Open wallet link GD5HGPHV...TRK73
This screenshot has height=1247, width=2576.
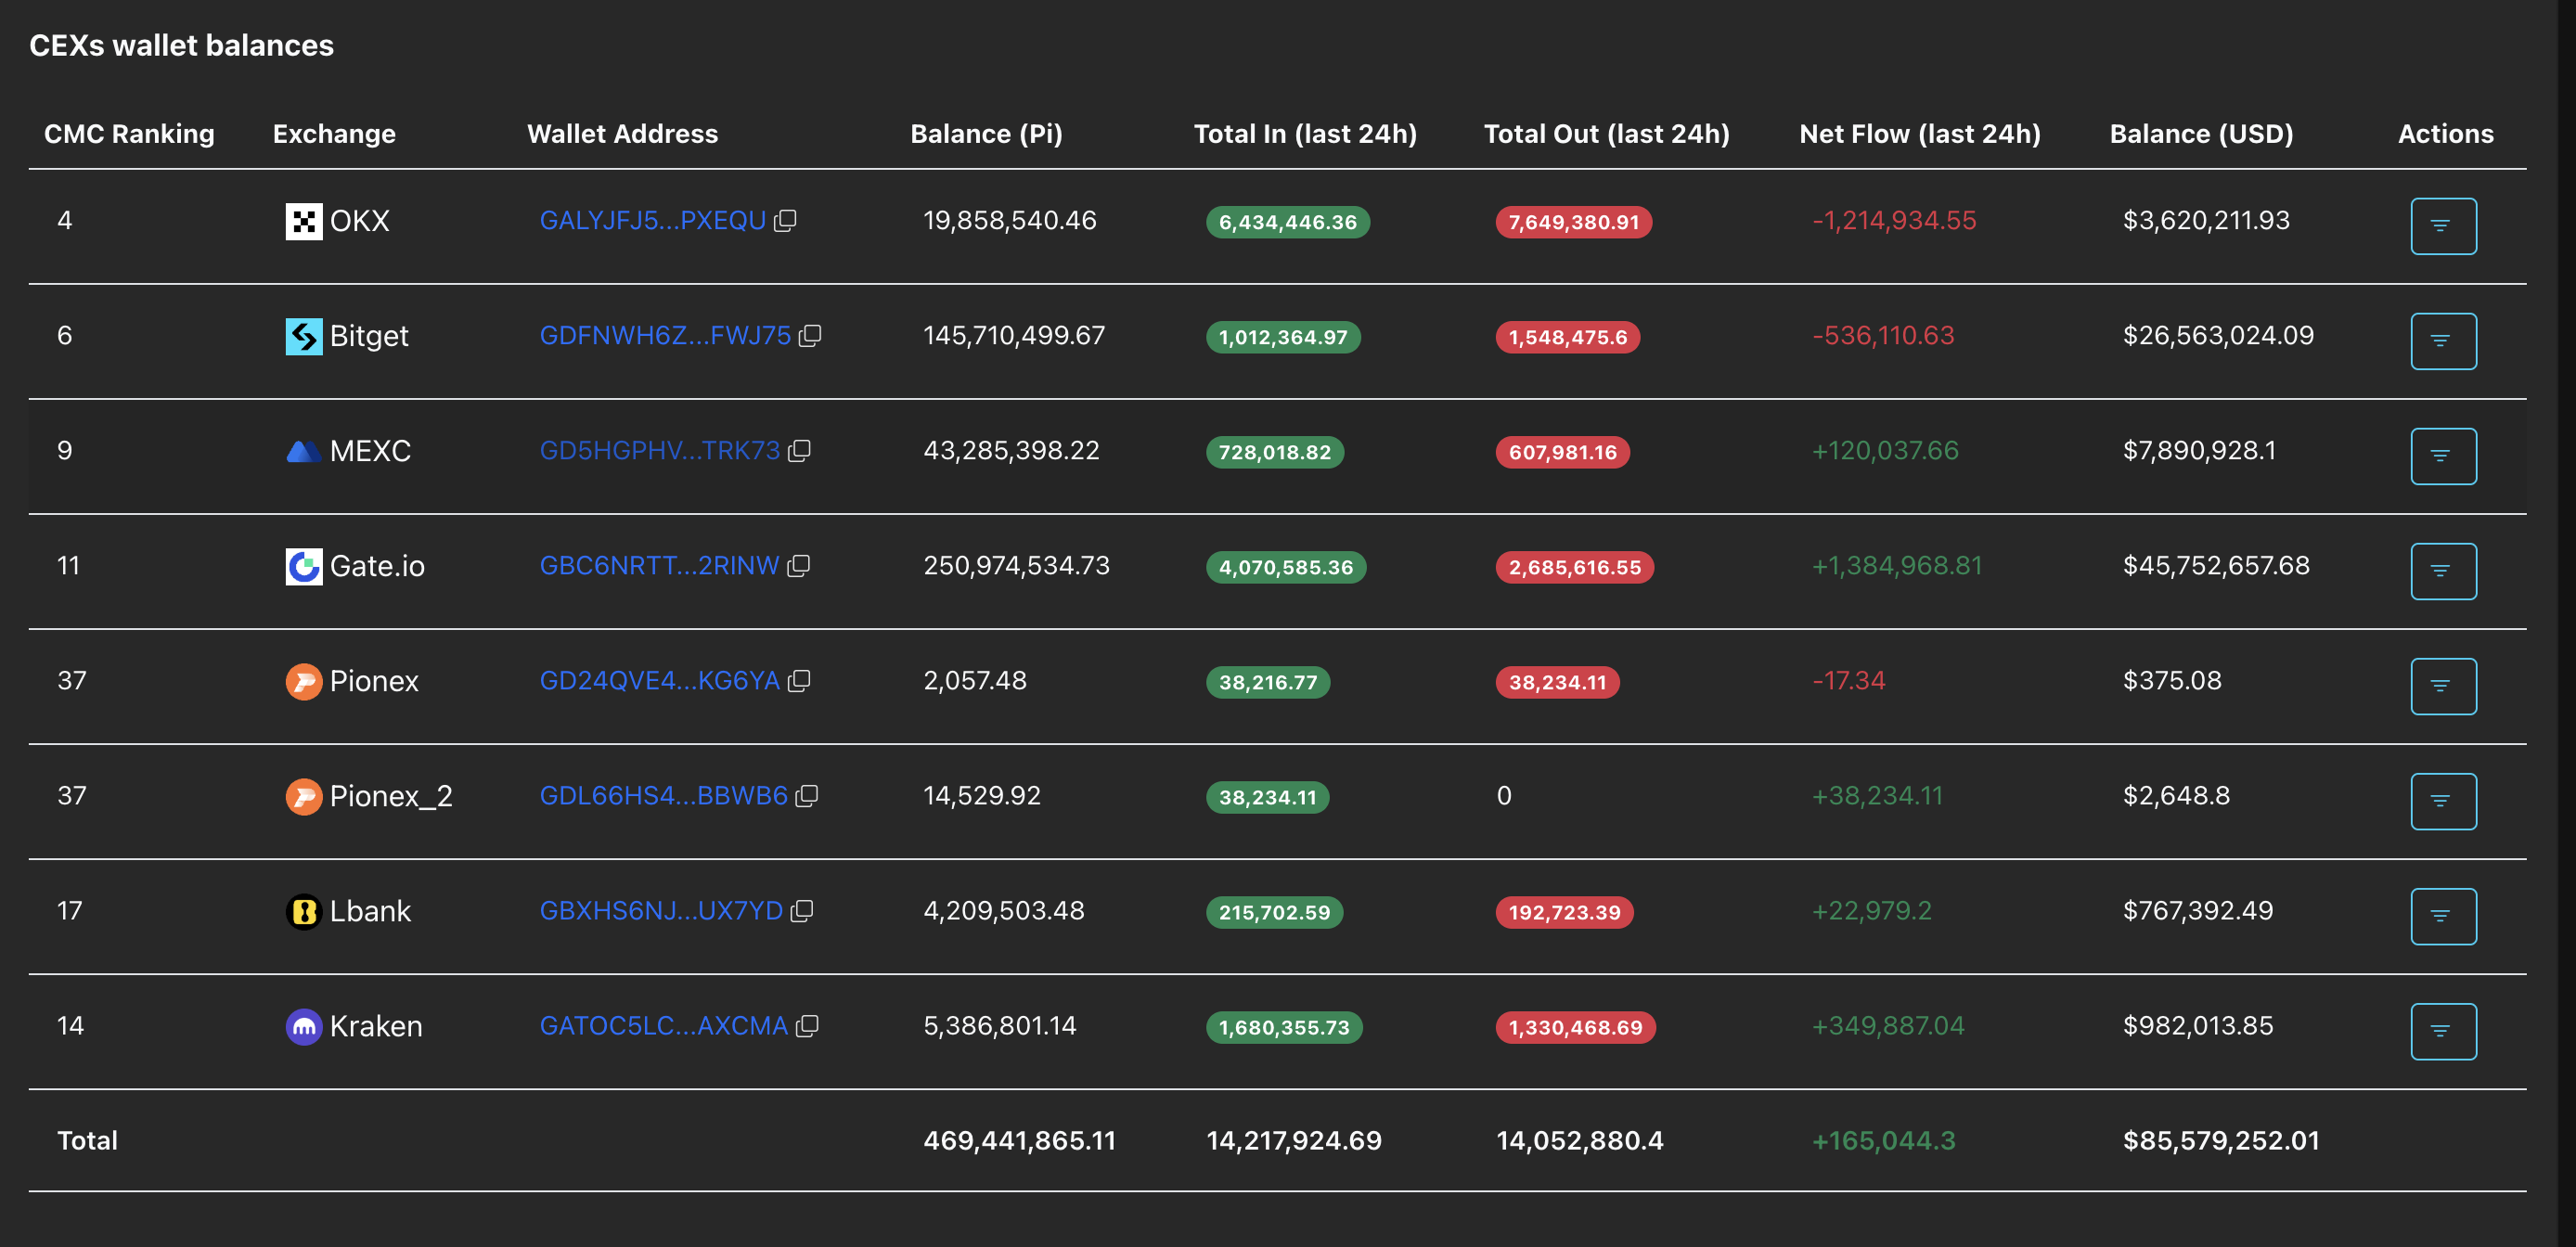tap(659, 450)
